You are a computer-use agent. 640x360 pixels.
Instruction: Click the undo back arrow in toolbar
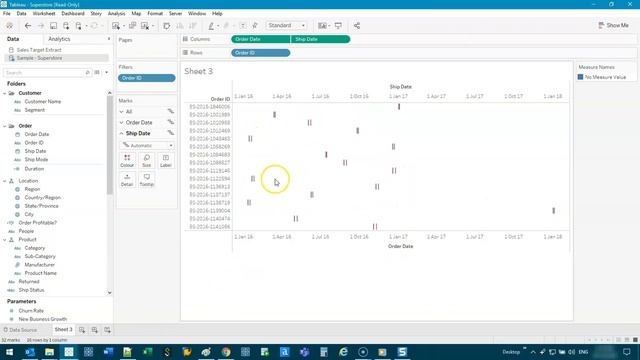pyautogui.click(x=28, y=26)
